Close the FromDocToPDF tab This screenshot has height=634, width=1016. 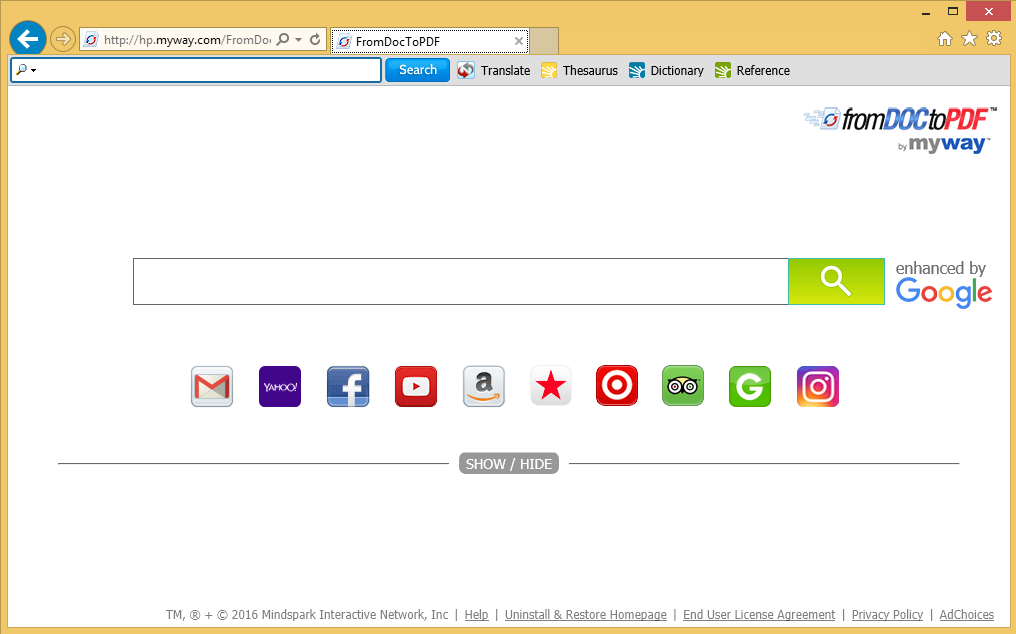[x=518, y=41]
